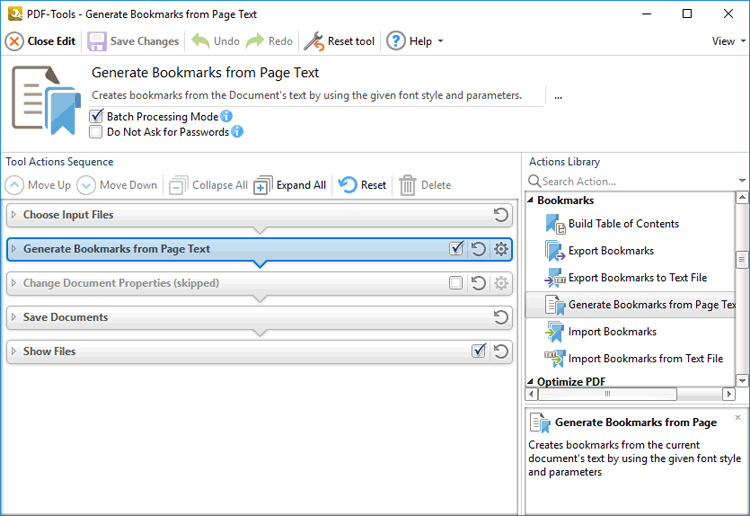Reset the Change Document Properties step
This screenshot has width=750, height=516.
[478, 283]
